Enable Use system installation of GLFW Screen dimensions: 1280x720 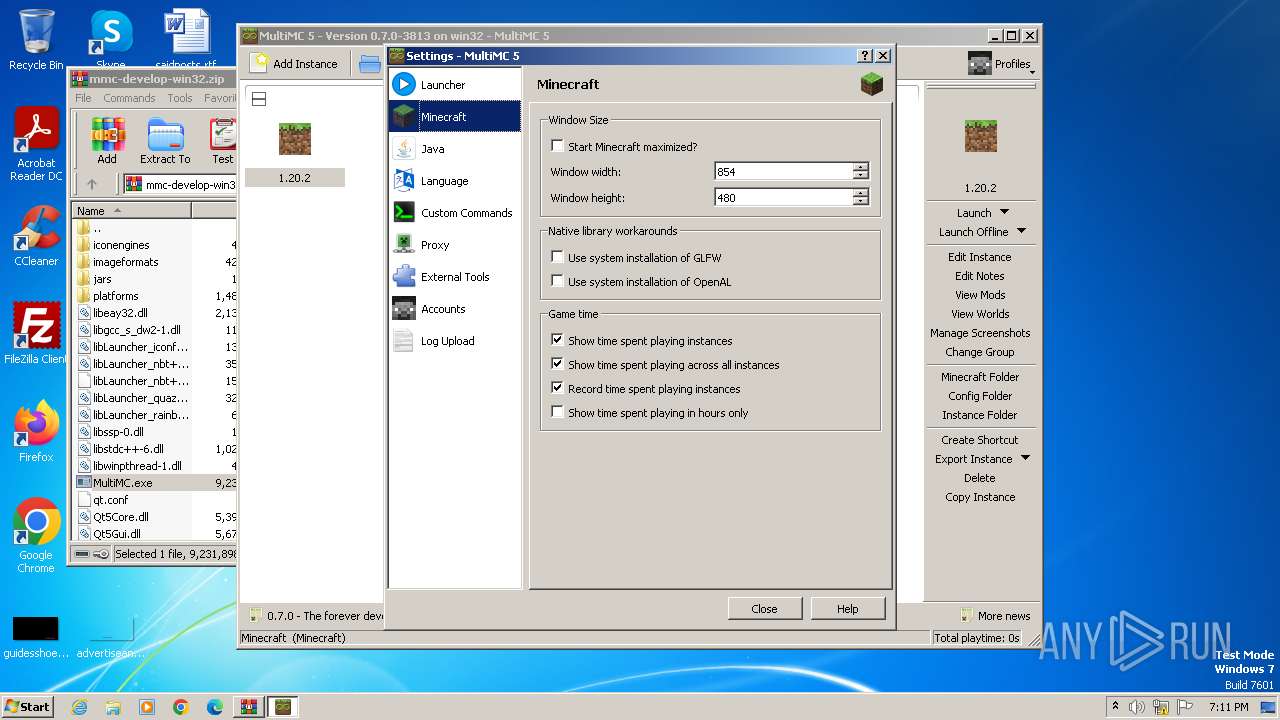tap(557, 257)
